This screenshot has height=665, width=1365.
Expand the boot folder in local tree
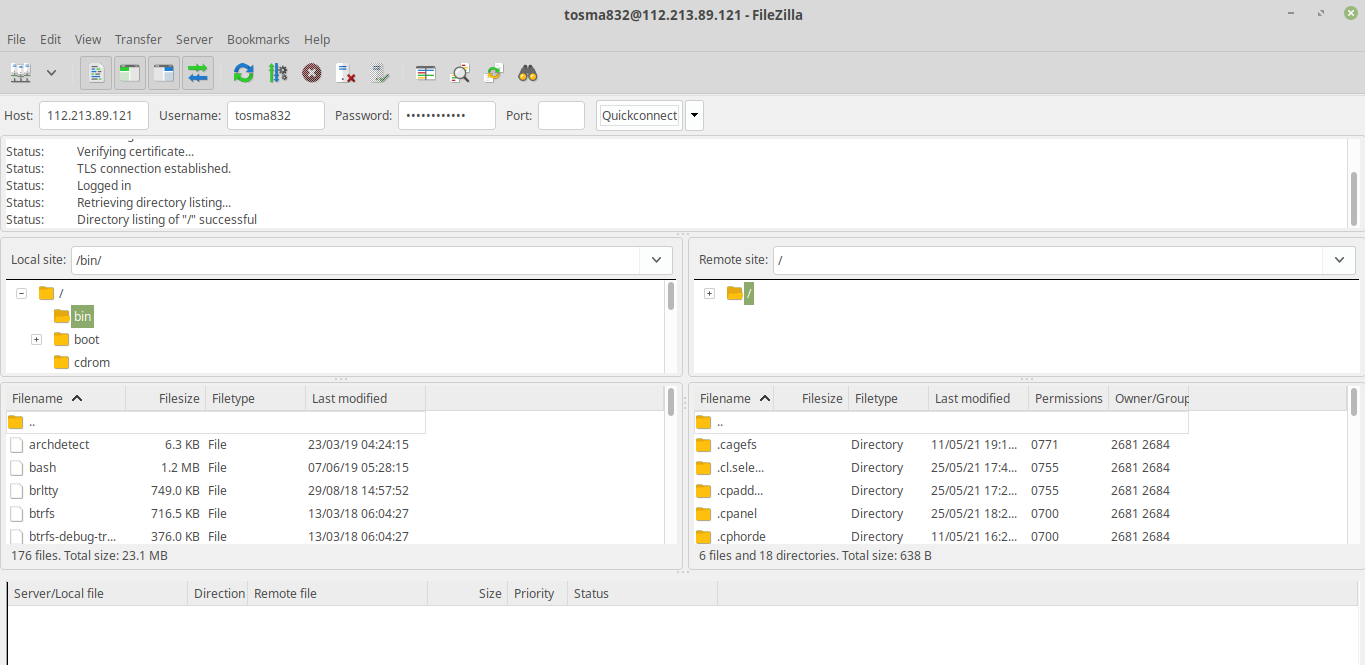[x=36, y=339]
